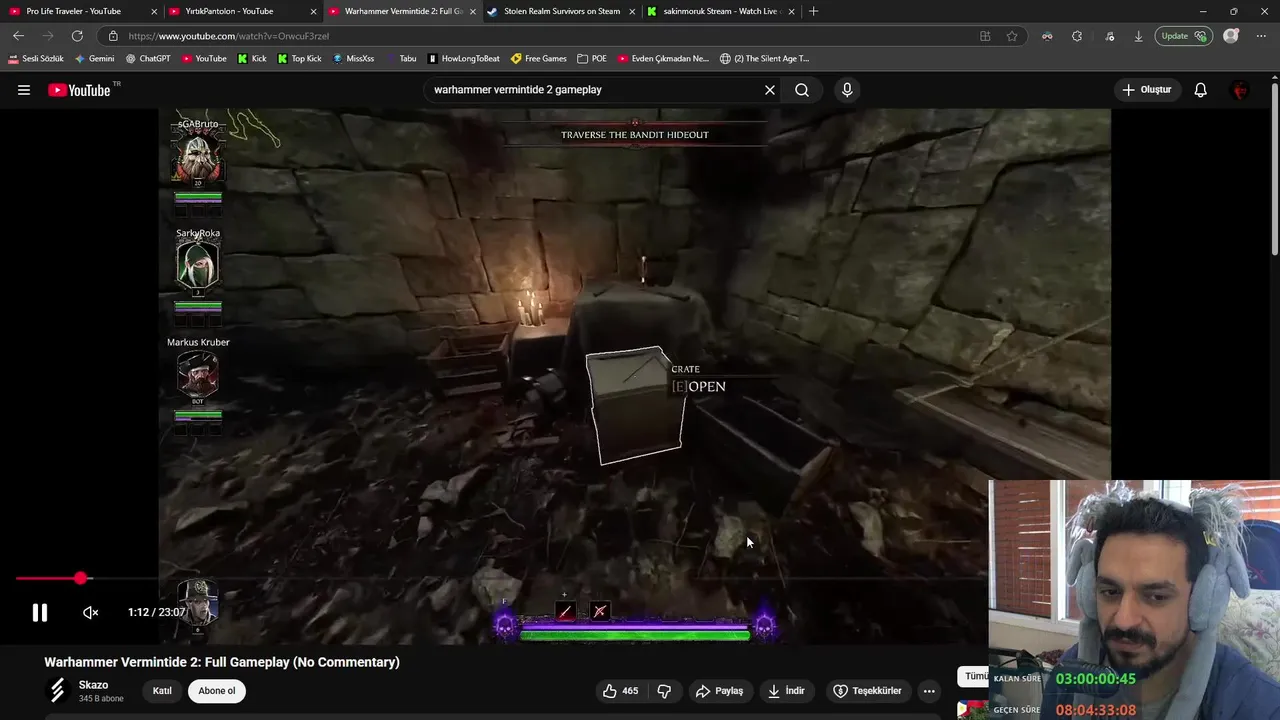Image resolution: width=1280 pixels, height=720 pixels.
Task: Open the account avatar menu
Action: click(x=1240, y=90)
